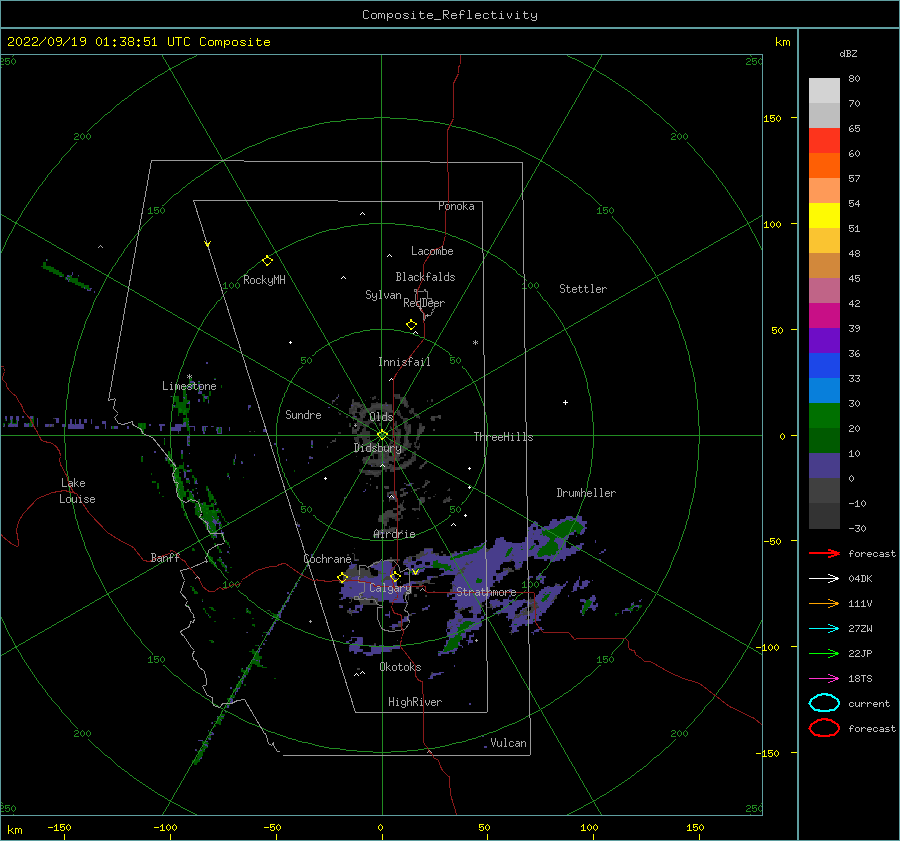Click the Sylvan label on the map

pos(383,295)
